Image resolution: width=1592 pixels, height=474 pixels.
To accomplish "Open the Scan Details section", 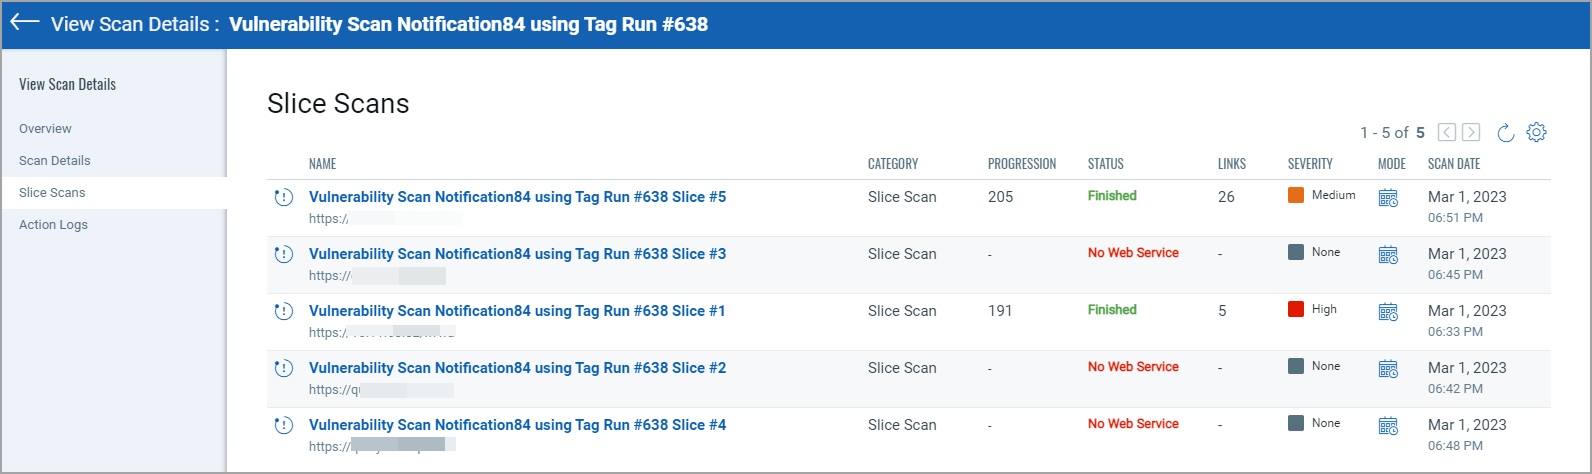I will coord(55,160).
